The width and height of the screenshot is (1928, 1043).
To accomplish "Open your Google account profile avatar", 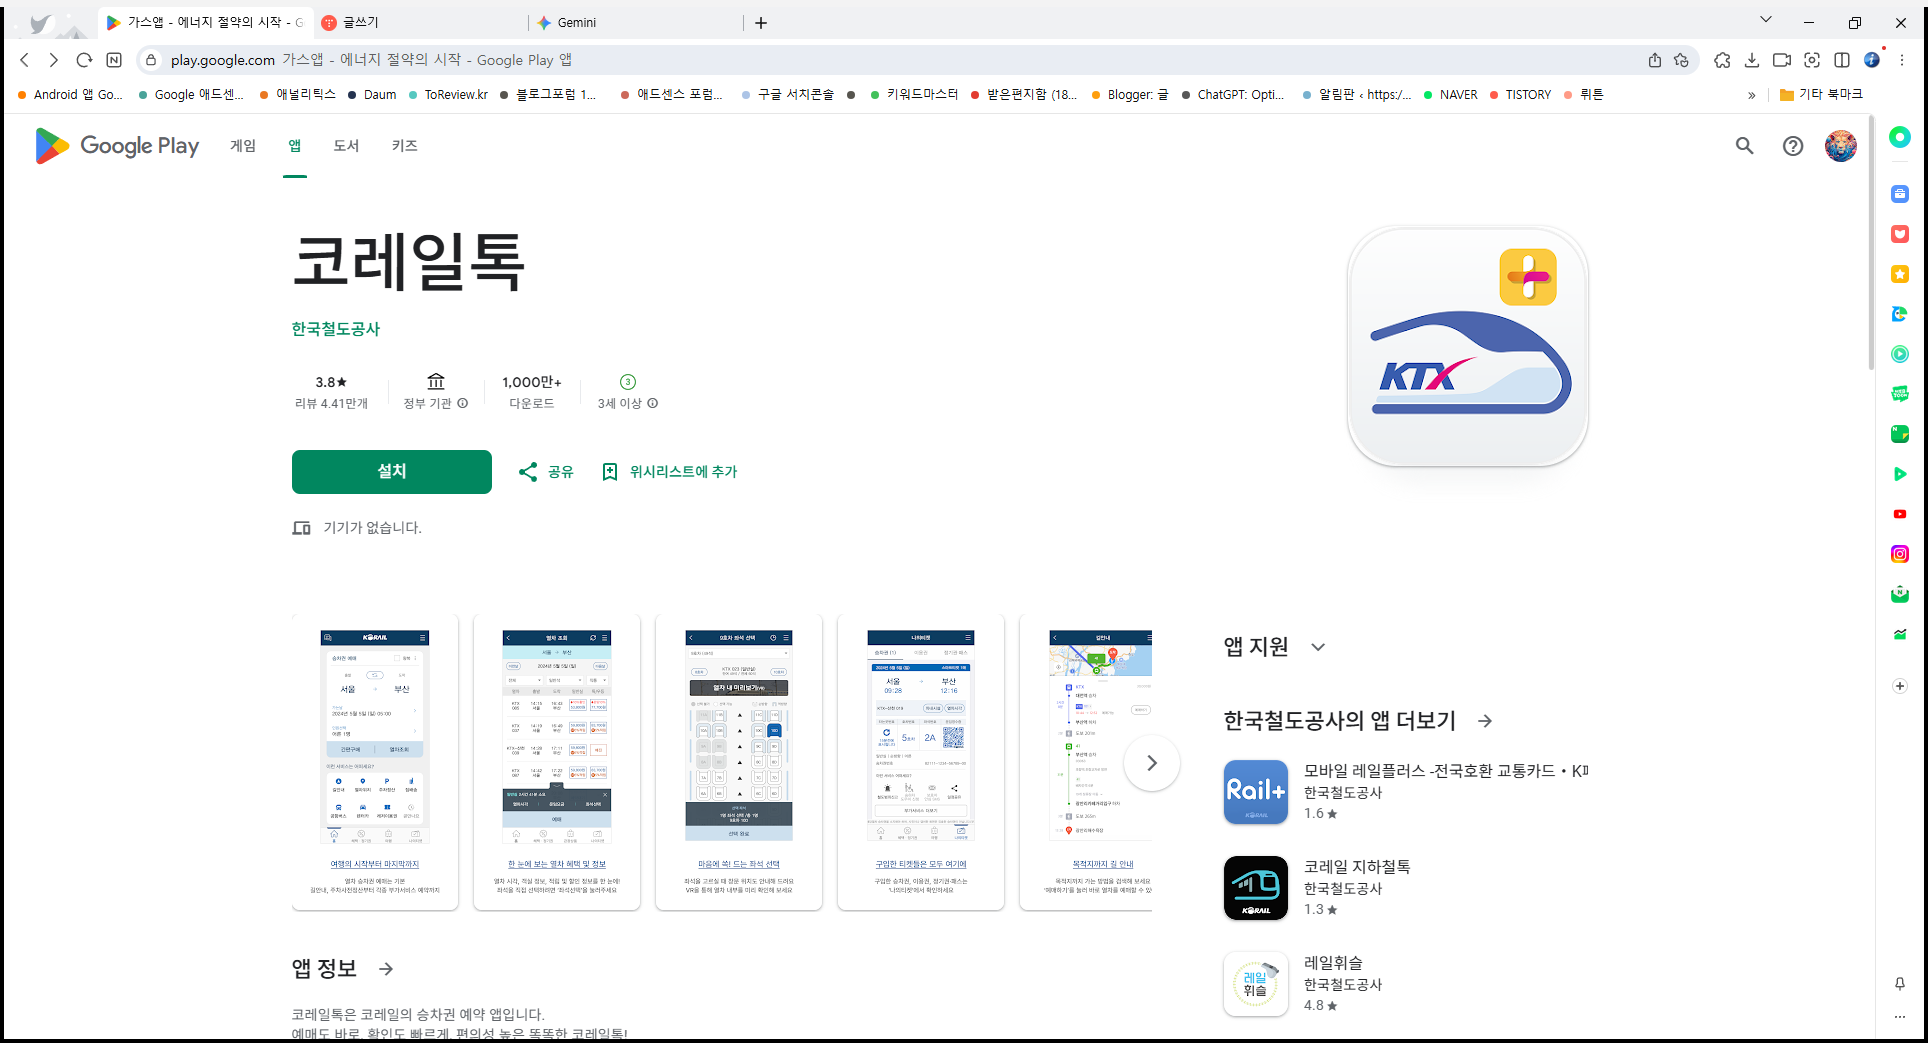I will pos(1840,146).
